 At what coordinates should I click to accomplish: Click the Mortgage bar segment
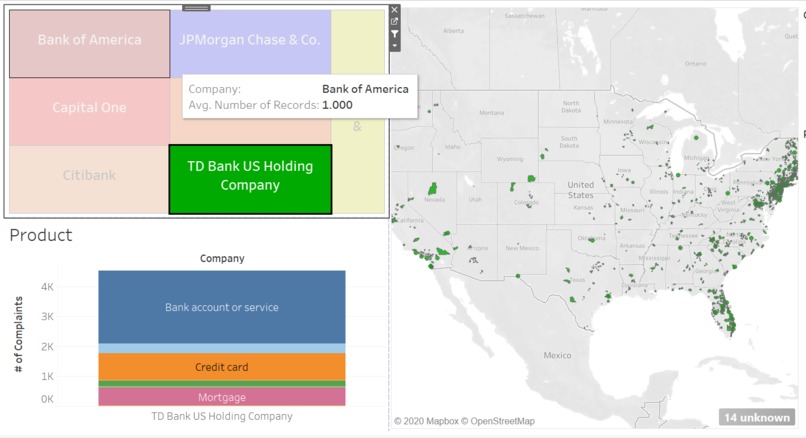222,397
